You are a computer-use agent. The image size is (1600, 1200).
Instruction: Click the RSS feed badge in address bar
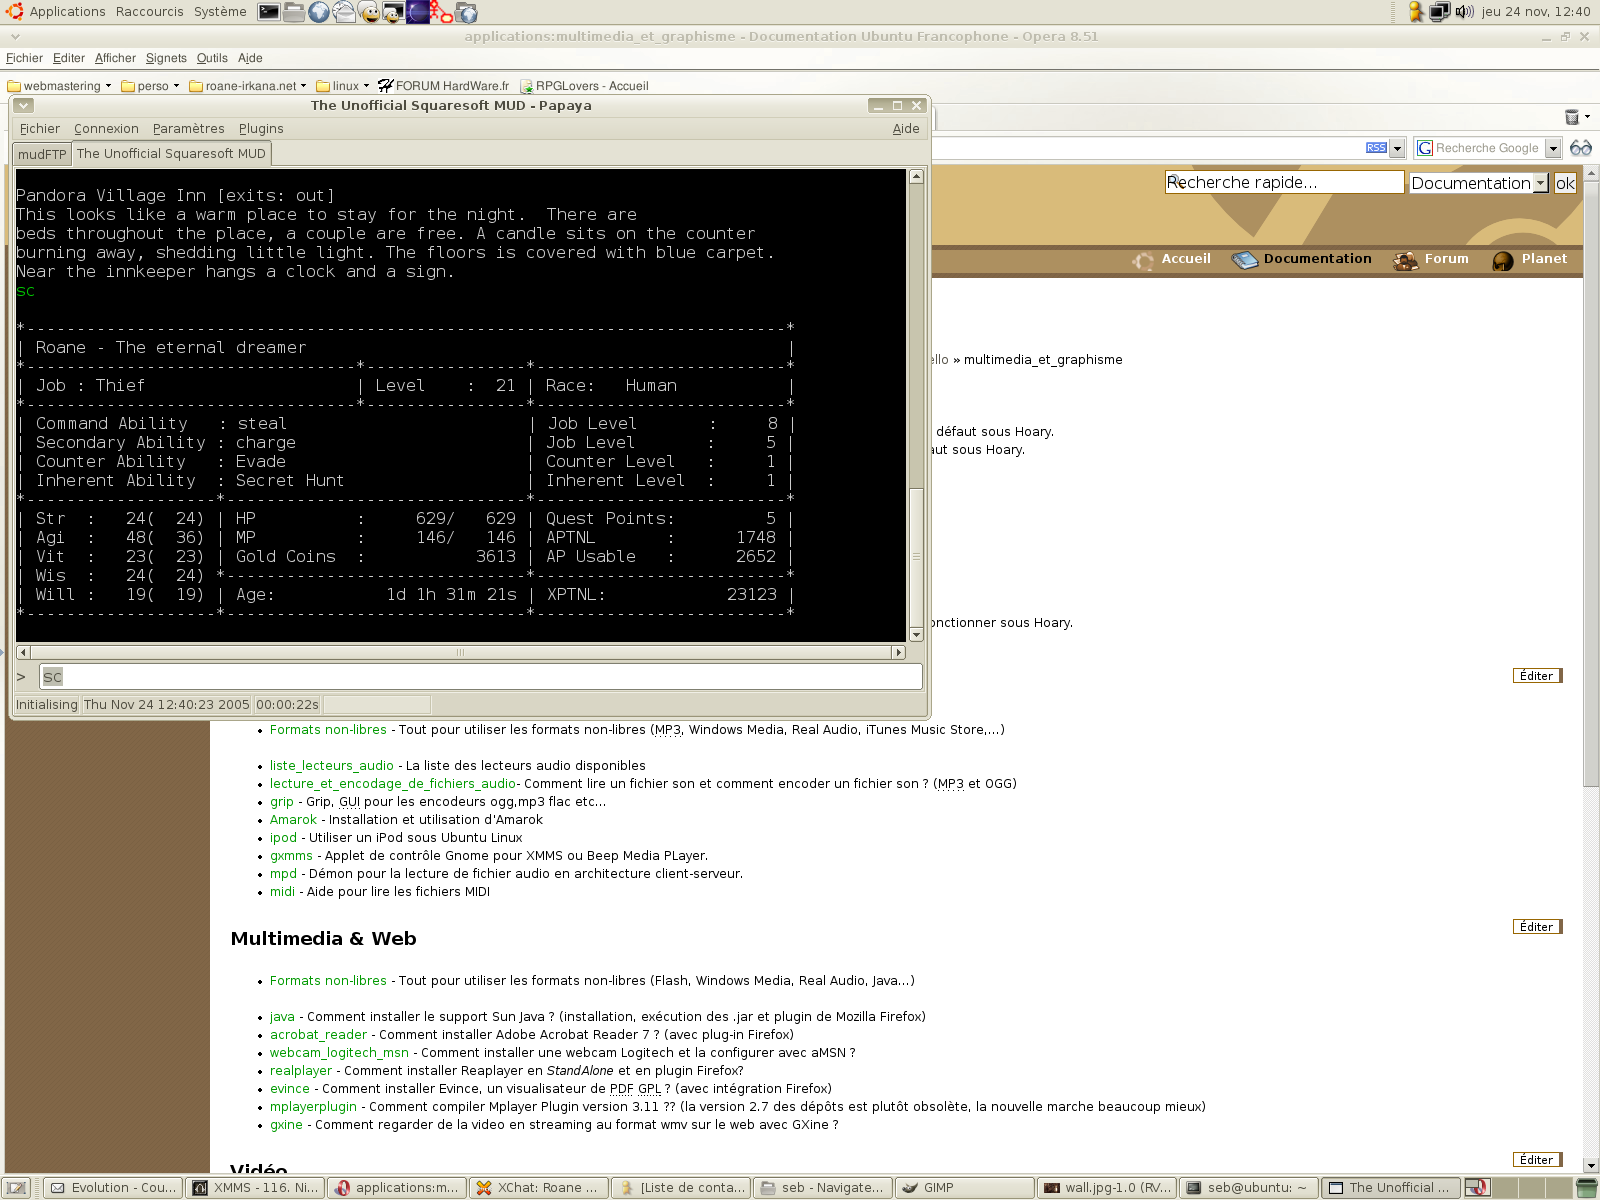[1376, 148]
